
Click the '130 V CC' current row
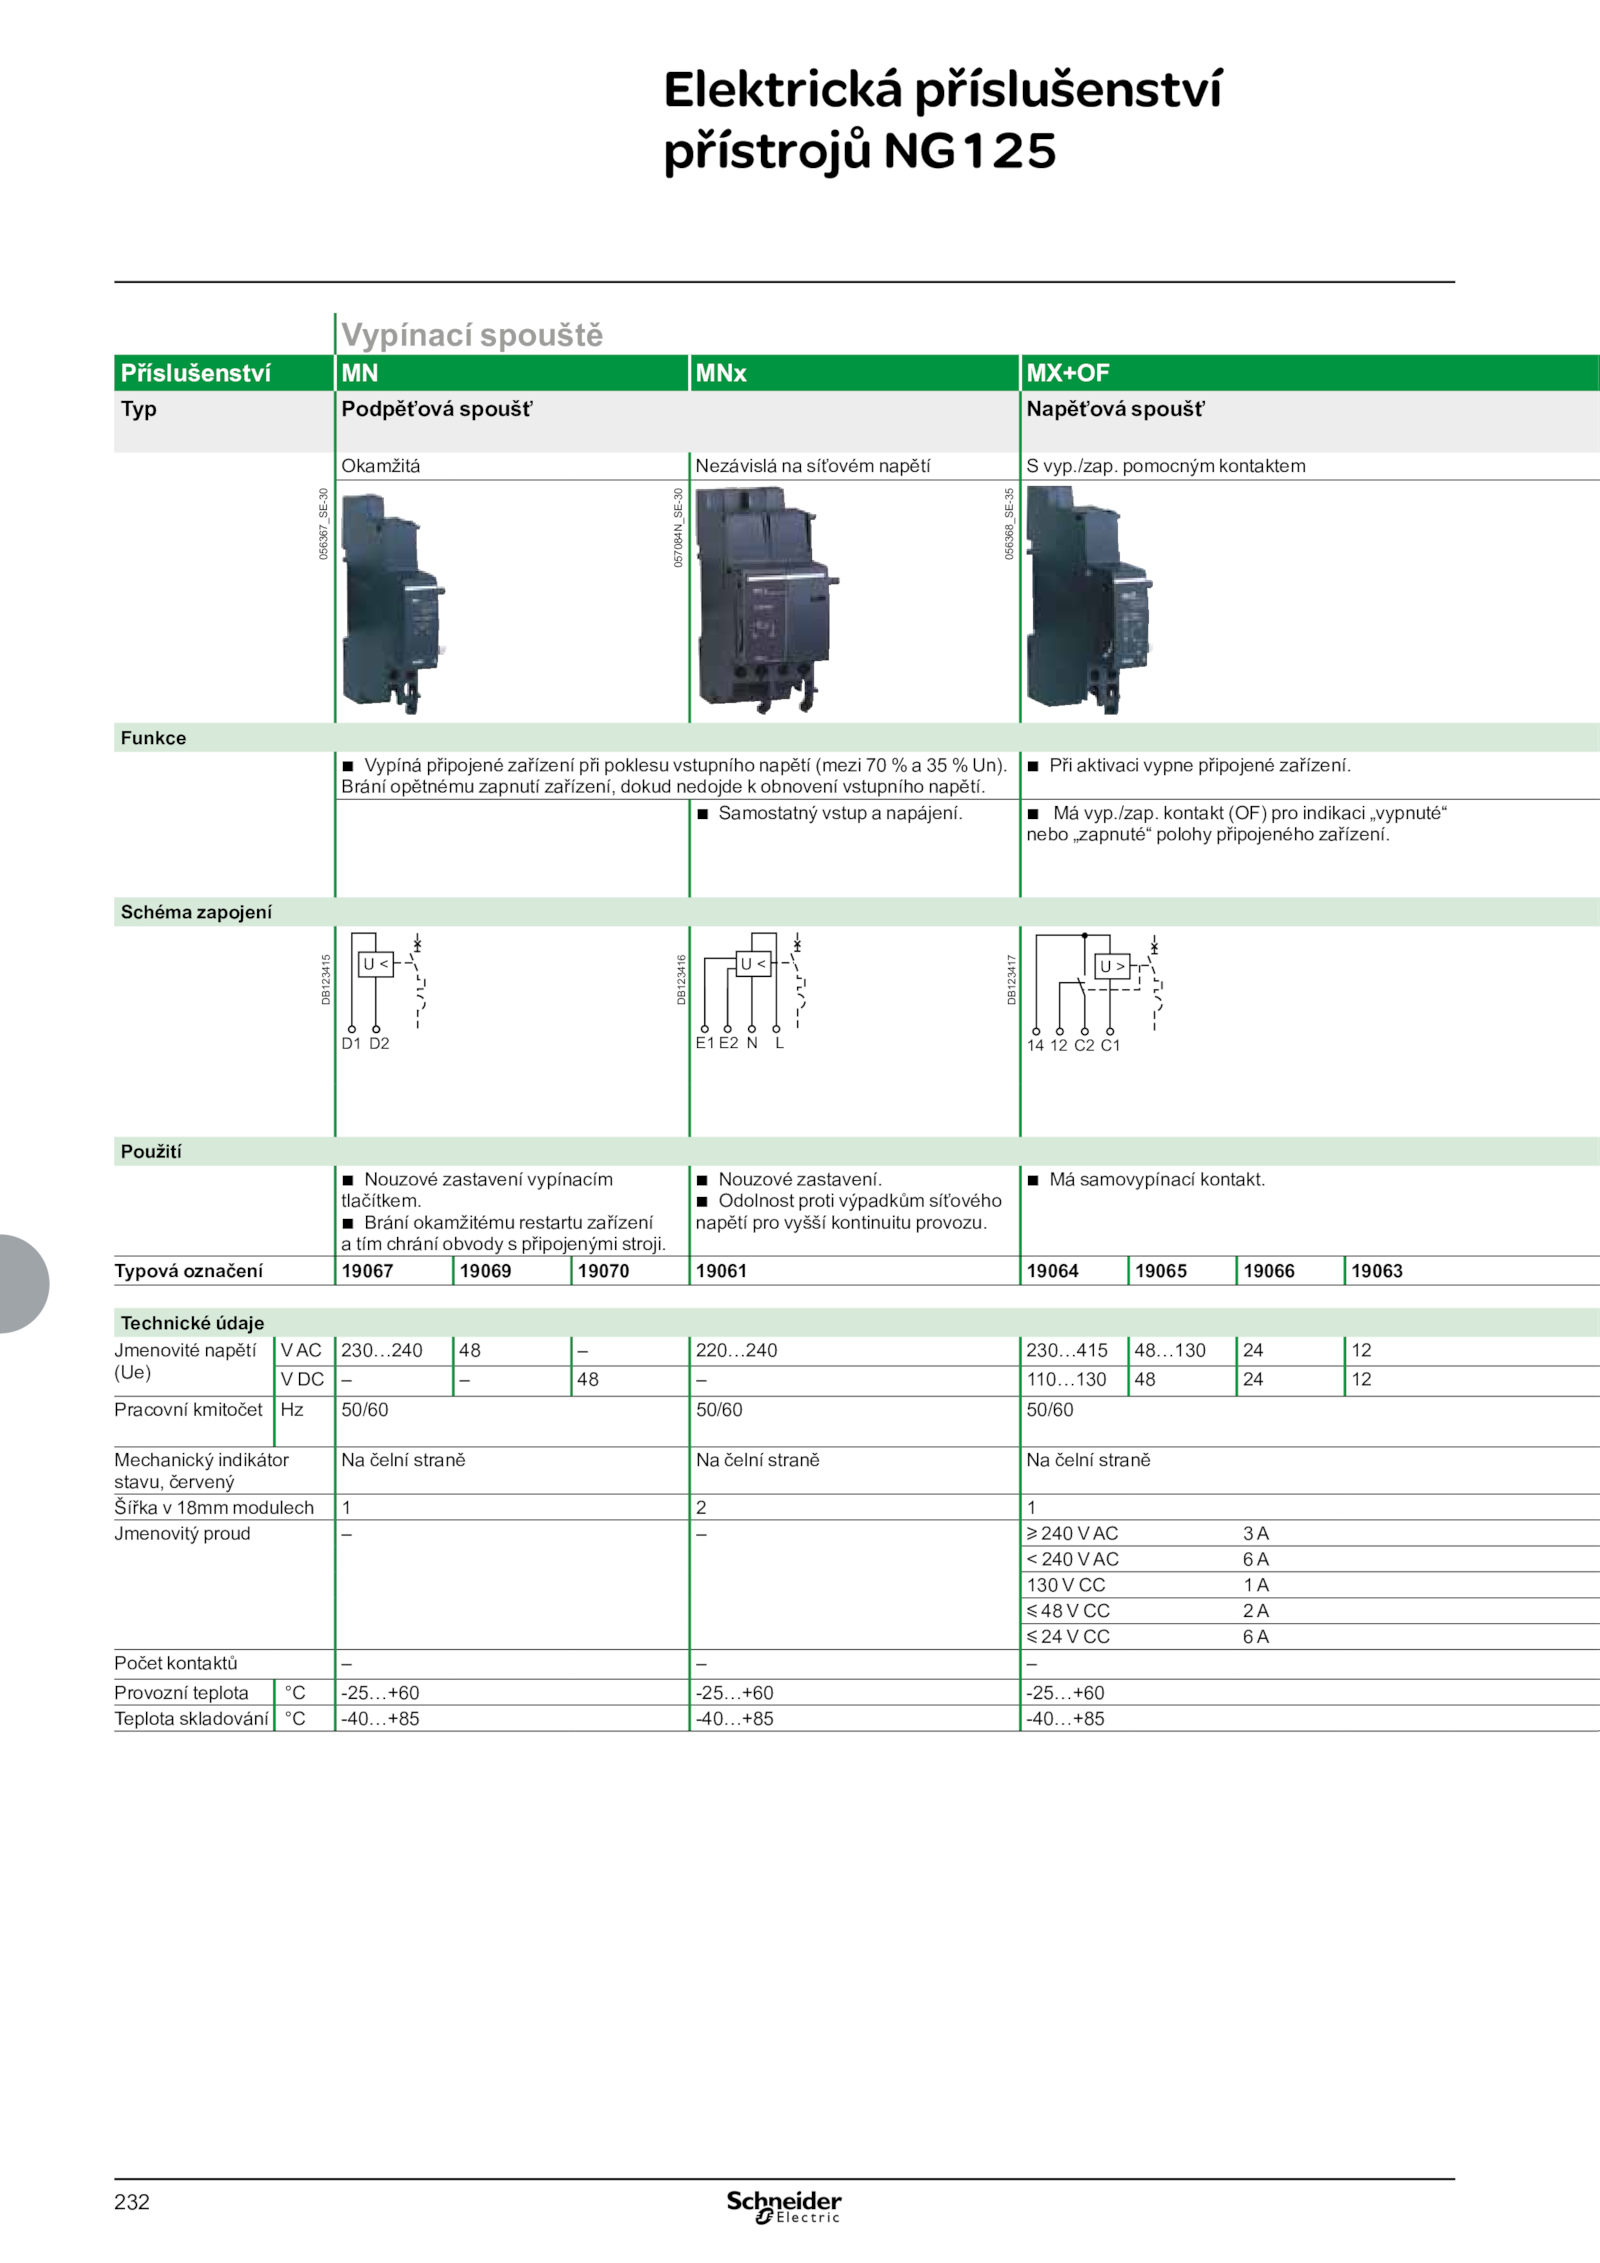1310,1585
